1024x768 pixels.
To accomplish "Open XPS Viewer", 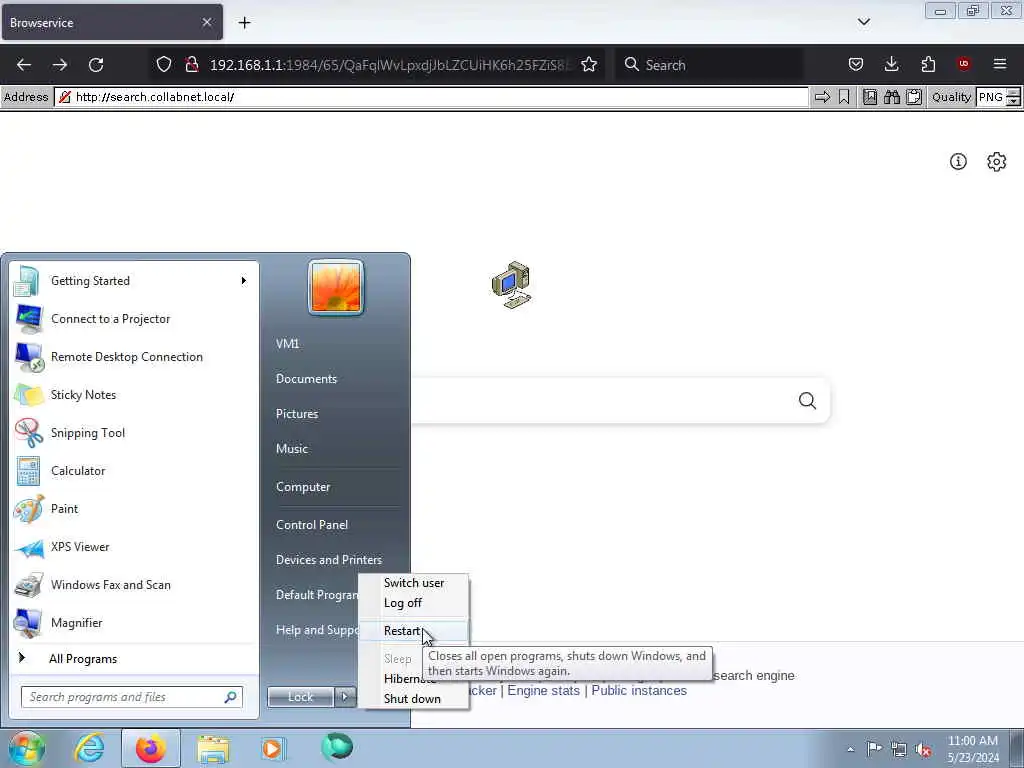I will [x=135, y=547].
